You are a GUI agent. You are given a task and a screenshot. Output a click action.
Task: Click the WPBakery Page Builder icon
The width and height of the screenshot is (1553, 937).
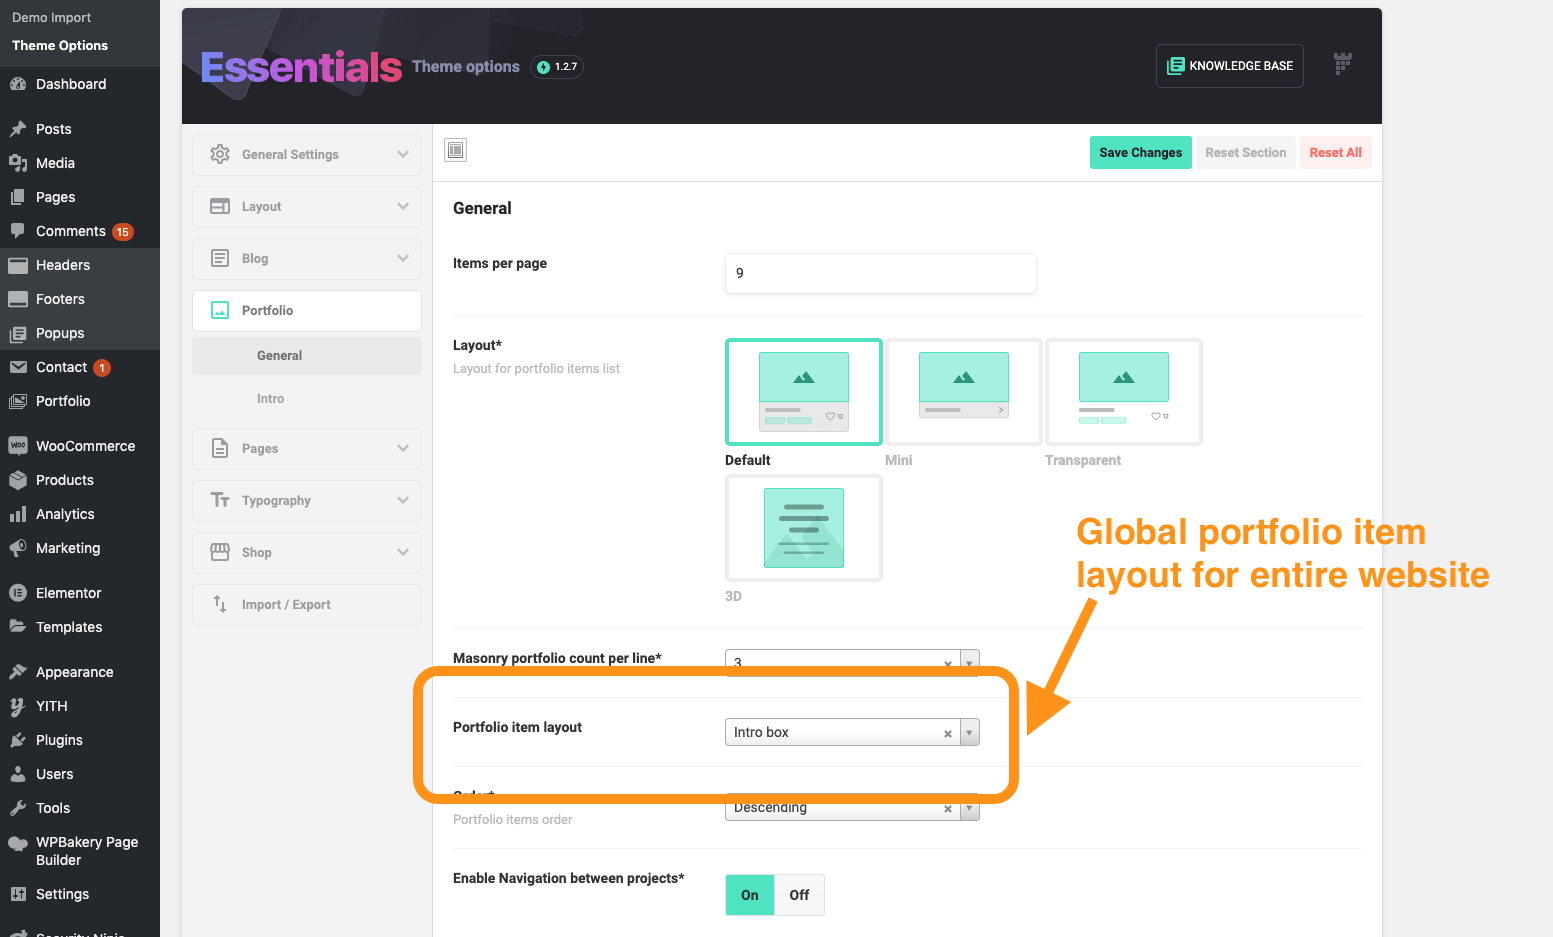(x=18, y=843)
